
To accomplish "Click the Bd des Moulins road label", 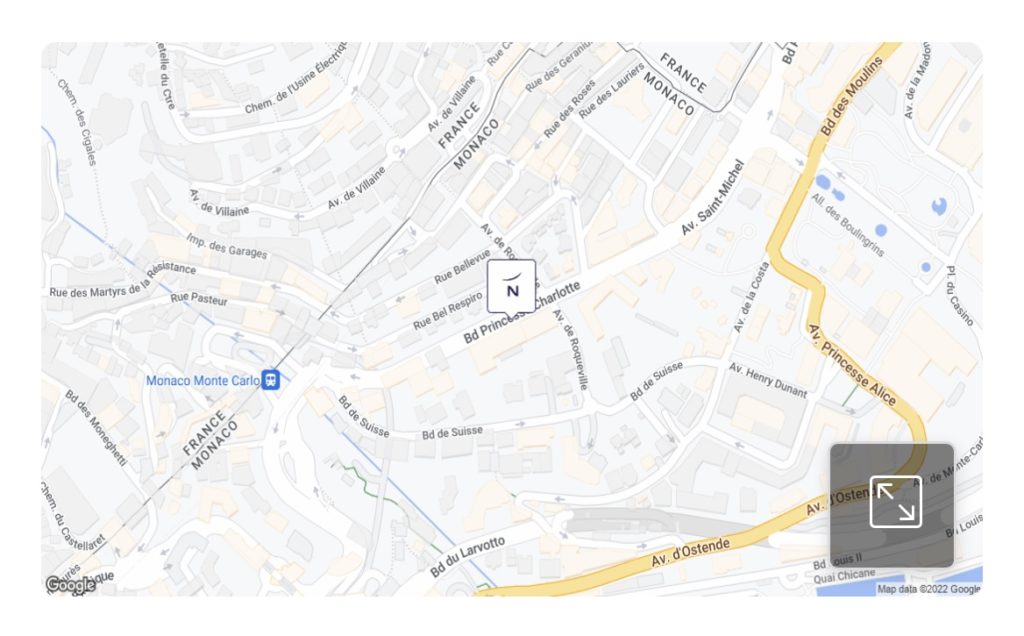I will pyautogui.click(x=851, y=95).
